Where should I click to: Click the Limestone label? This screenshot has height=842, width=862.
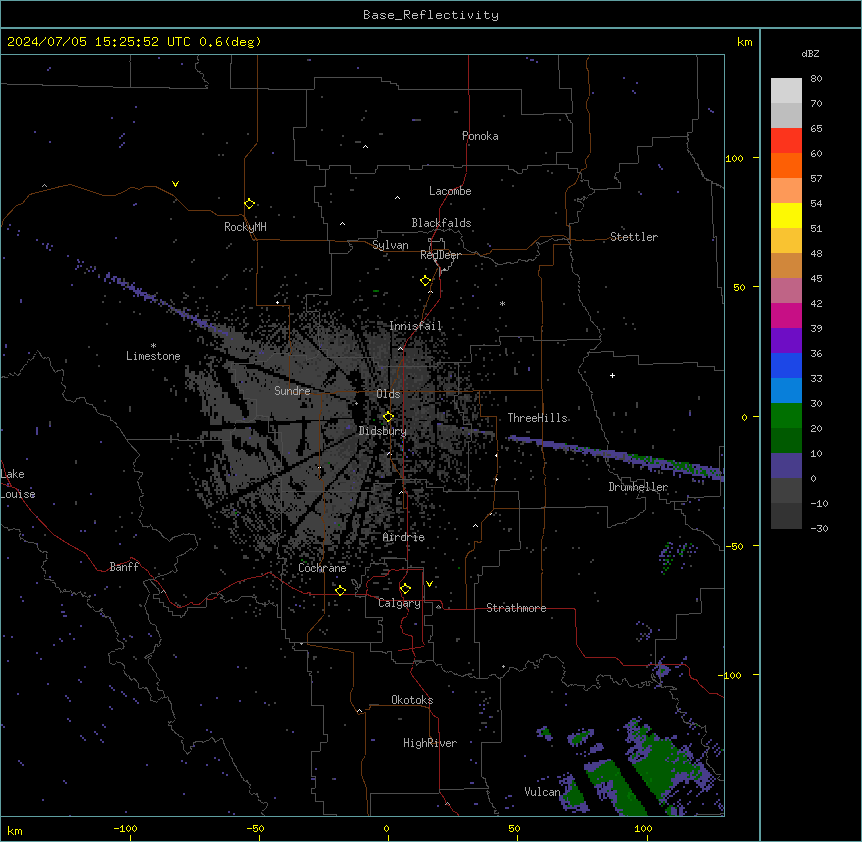coord(153,356)
